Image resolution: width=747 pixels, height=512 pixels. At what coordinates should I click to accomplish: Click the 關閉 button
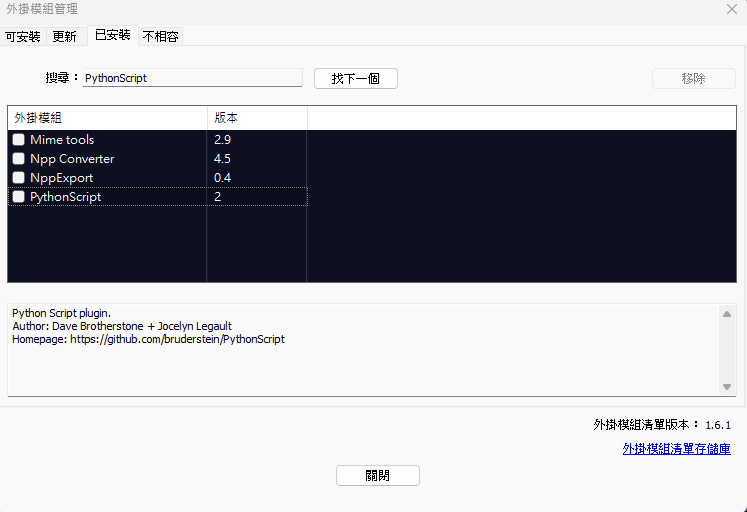pos(377,476)
